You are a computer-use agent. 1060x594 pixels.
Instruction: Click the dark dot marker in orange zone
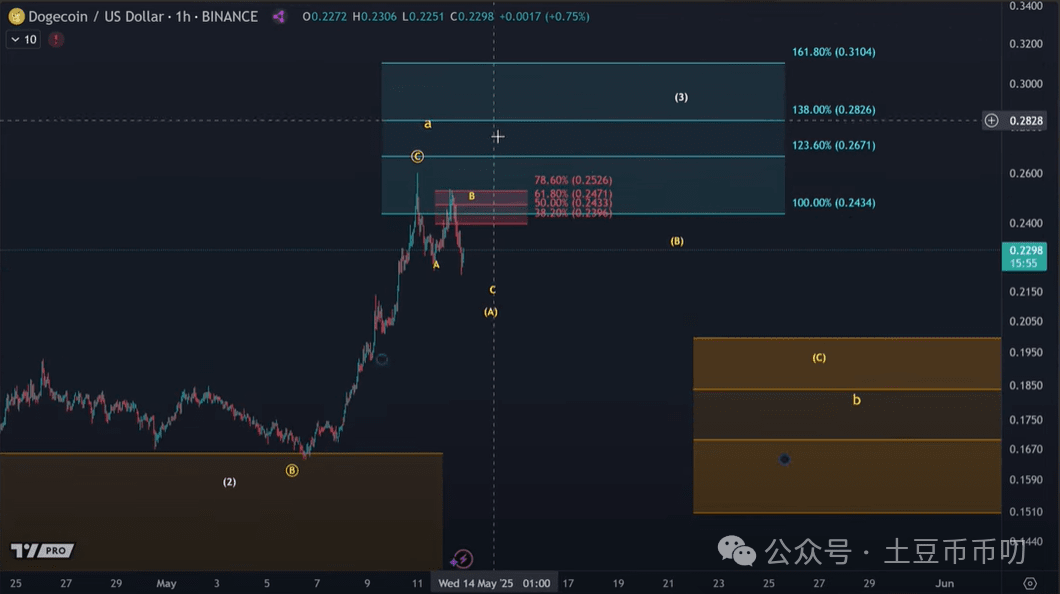point(784,460)
